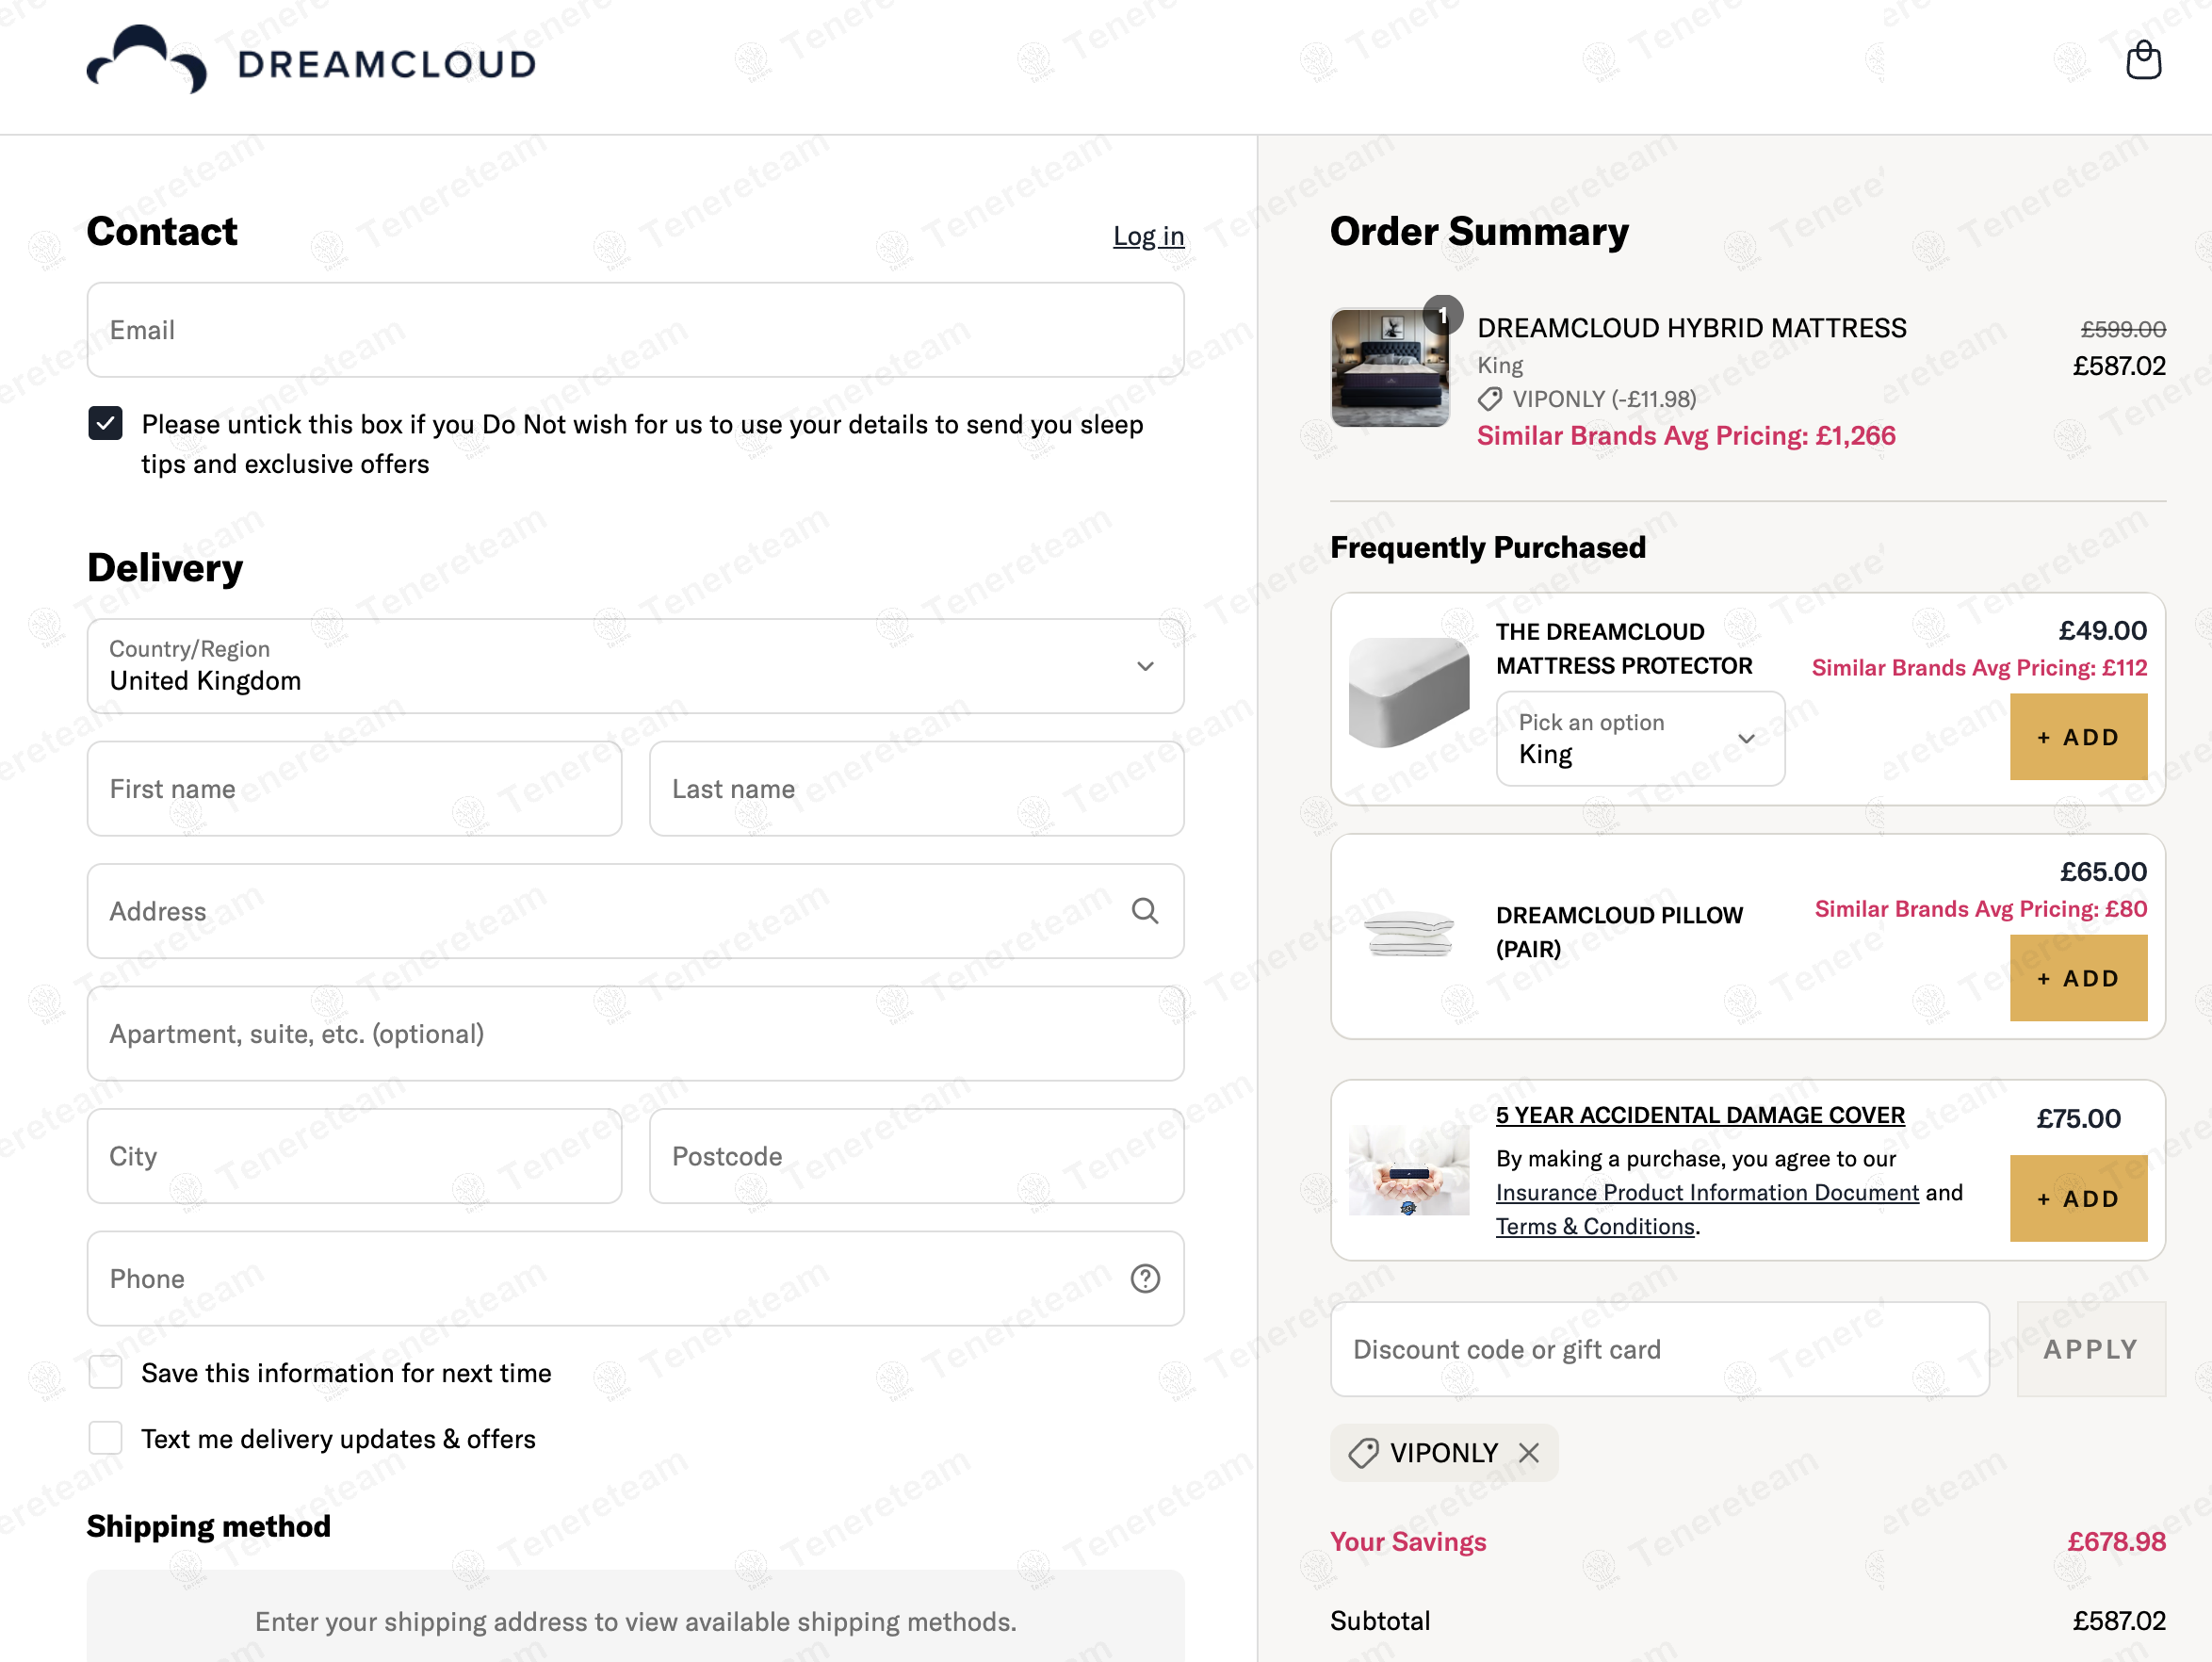Focus the First name field

pos(355,789)
